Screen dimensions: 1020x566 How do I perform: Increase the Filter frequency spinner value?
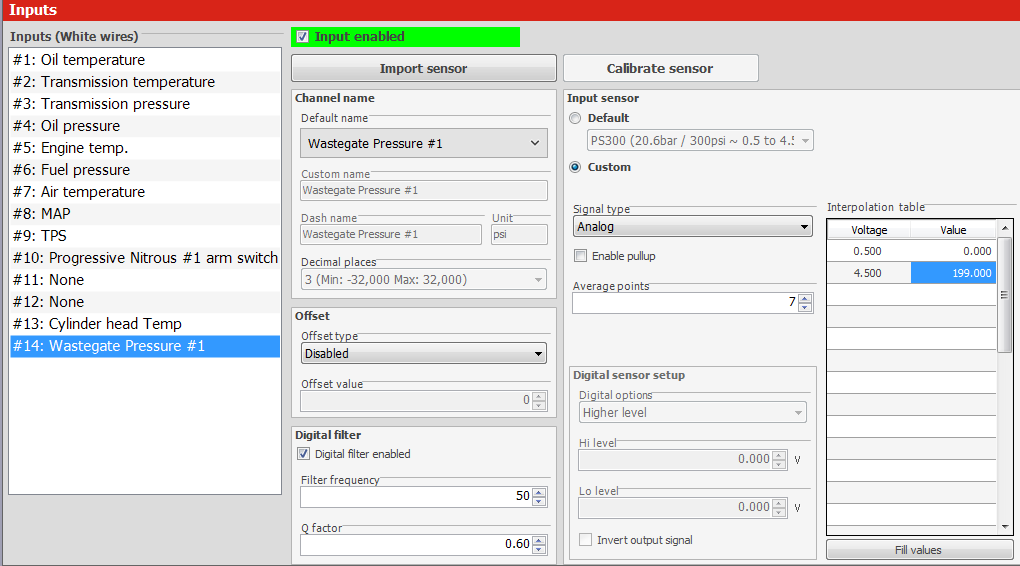[539, 492]
